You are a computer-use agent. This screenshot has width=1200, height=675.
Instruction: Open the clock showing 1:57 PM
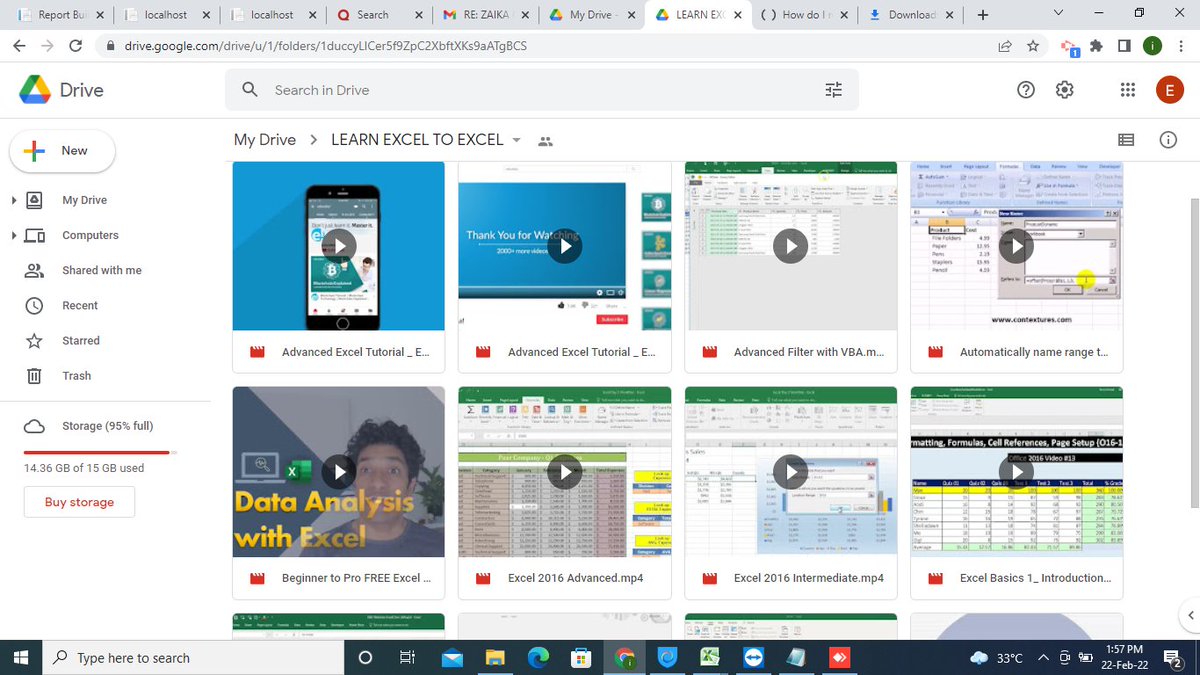(x=1125, y=657)
